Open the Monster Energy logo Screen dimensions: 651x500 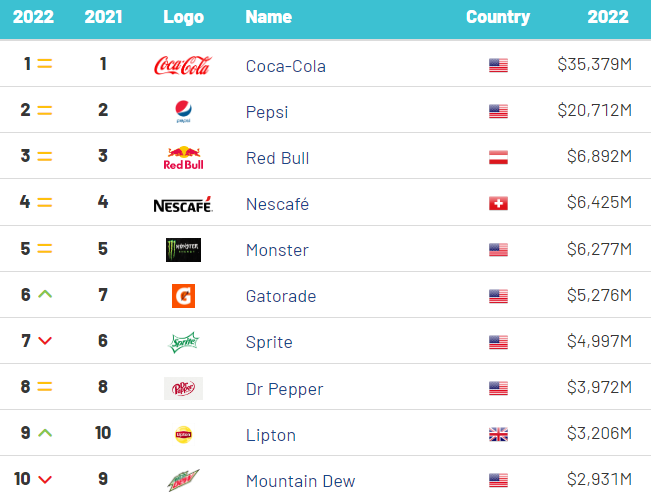183,250
